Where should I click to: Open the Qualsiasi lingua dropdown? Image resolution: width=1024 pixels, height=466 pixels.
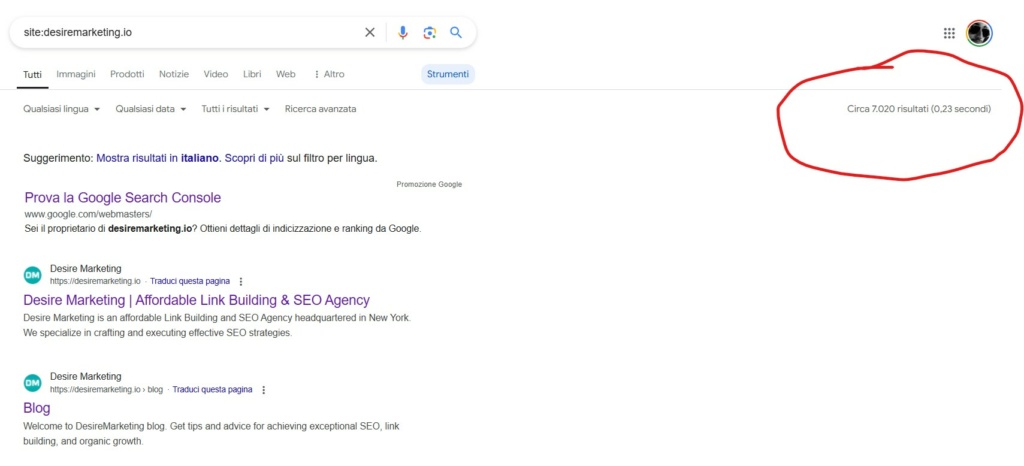pos(61,109)
